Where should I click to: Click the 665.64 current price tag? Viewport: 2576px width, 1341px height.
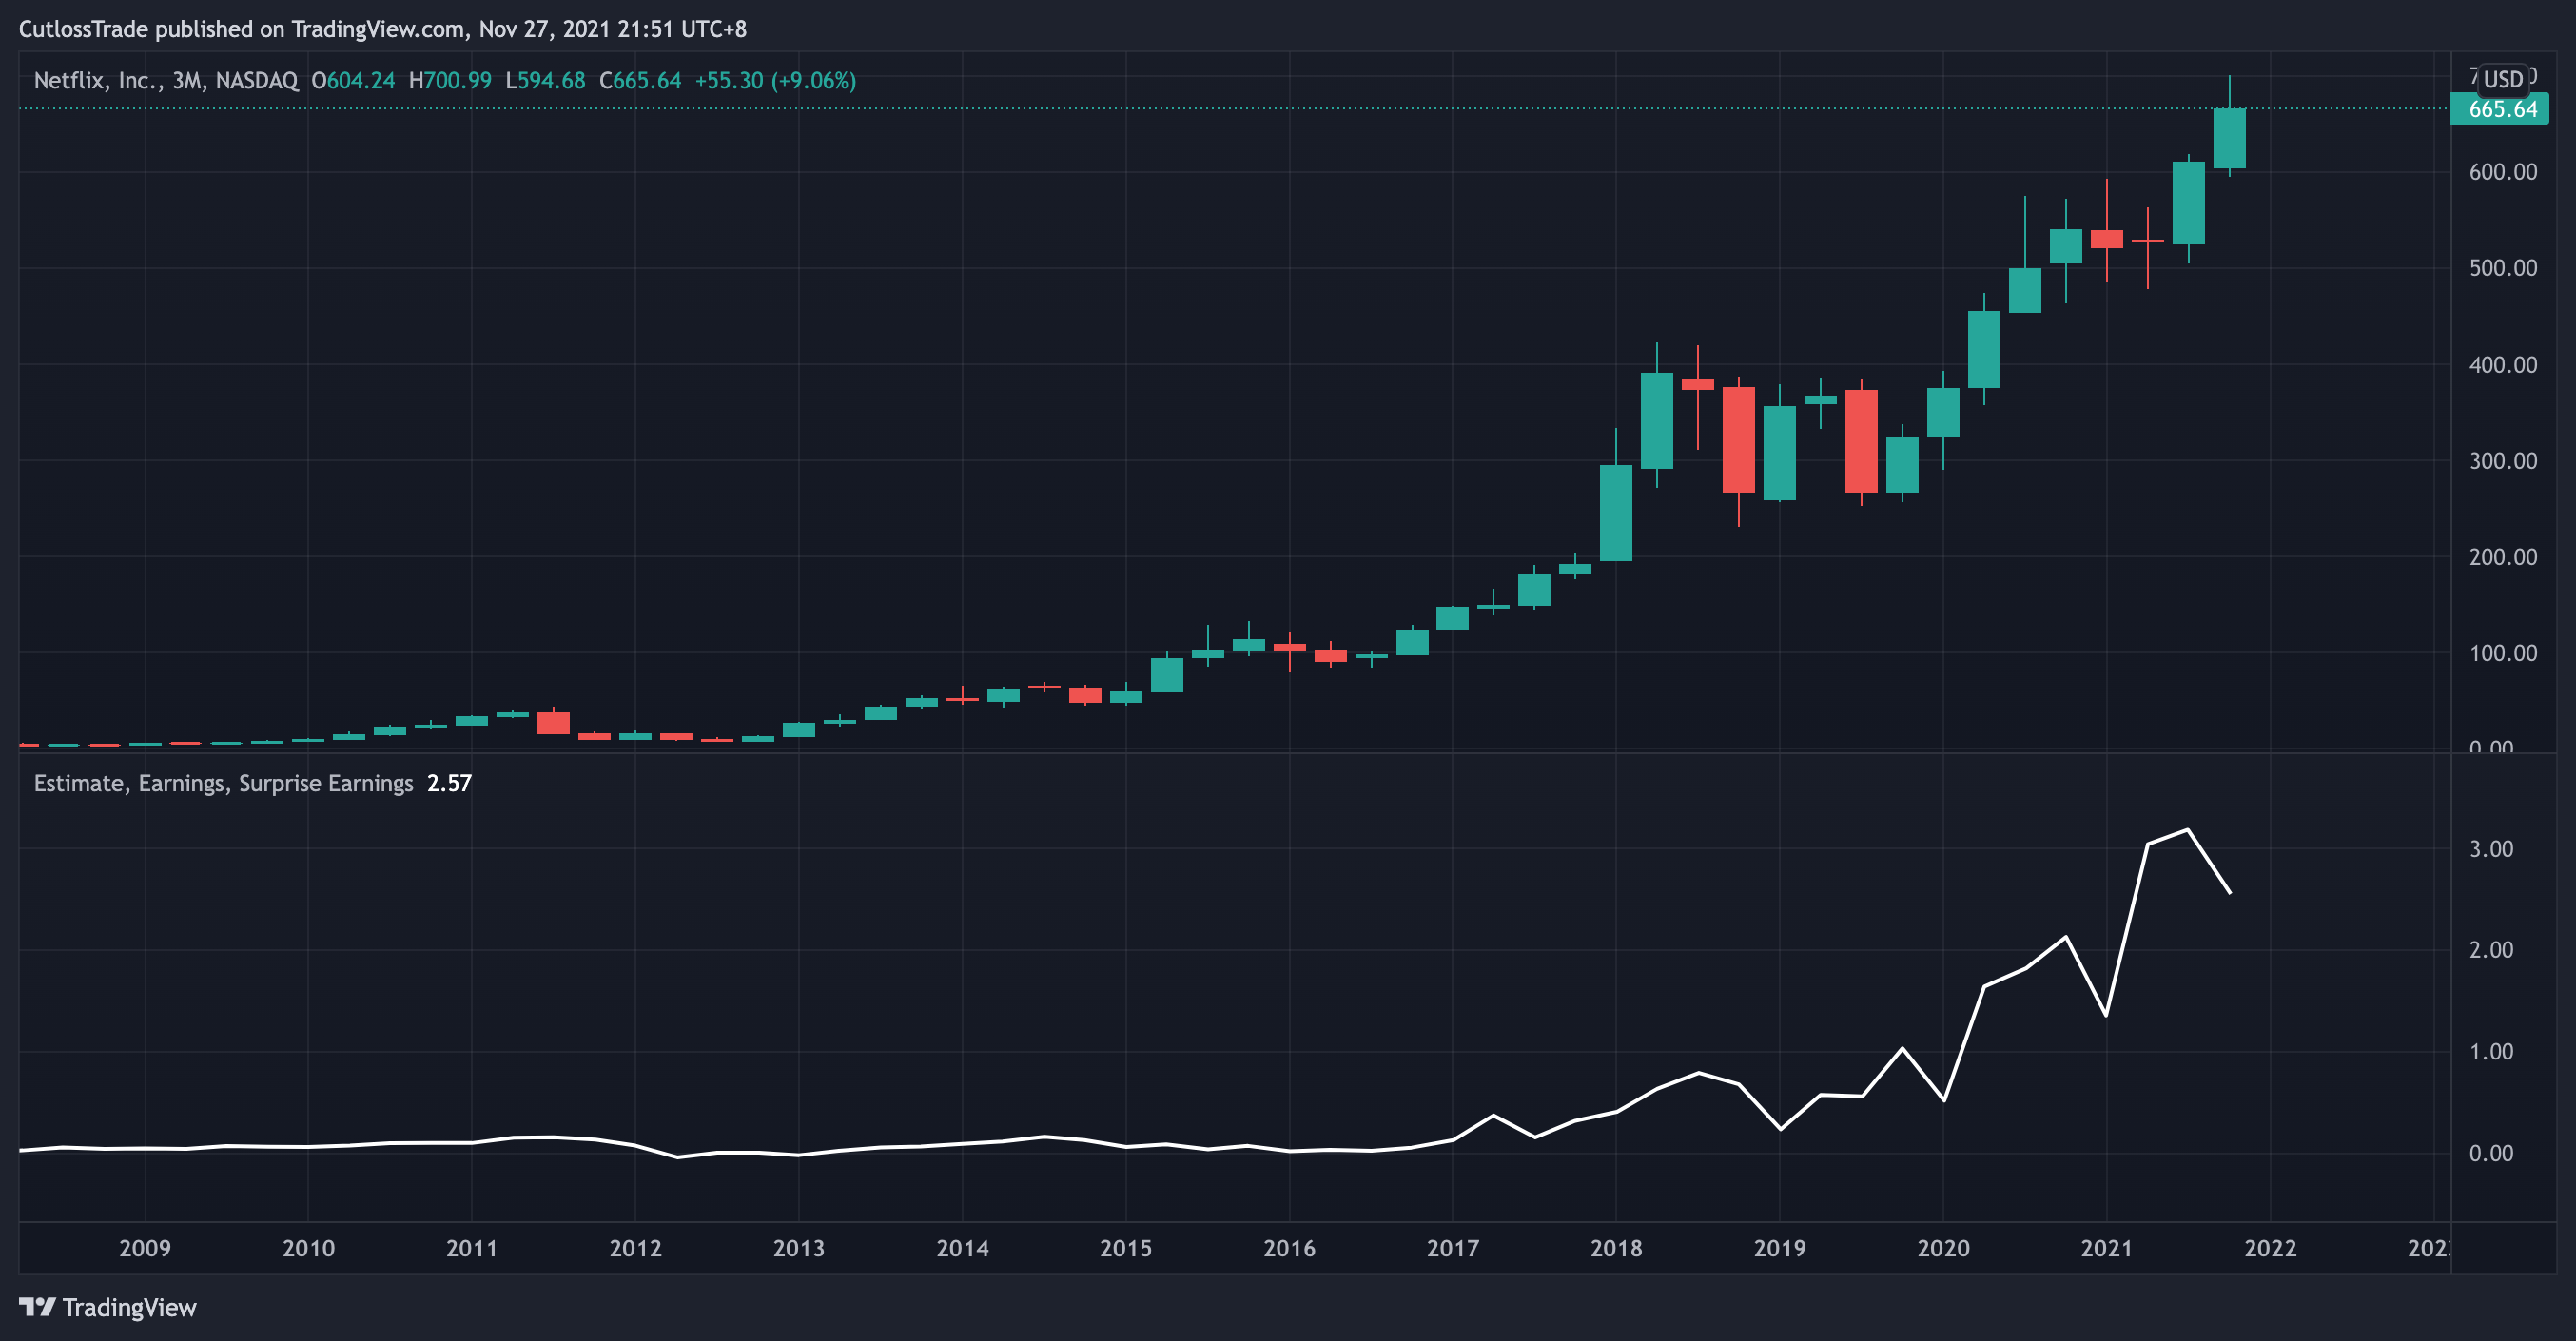pyautogui.click(x=2499, y=109)
